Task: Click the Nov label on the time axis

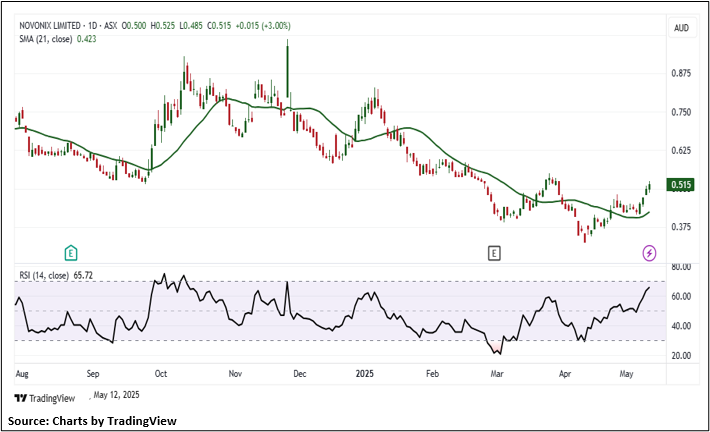Action: pos(235,374)
